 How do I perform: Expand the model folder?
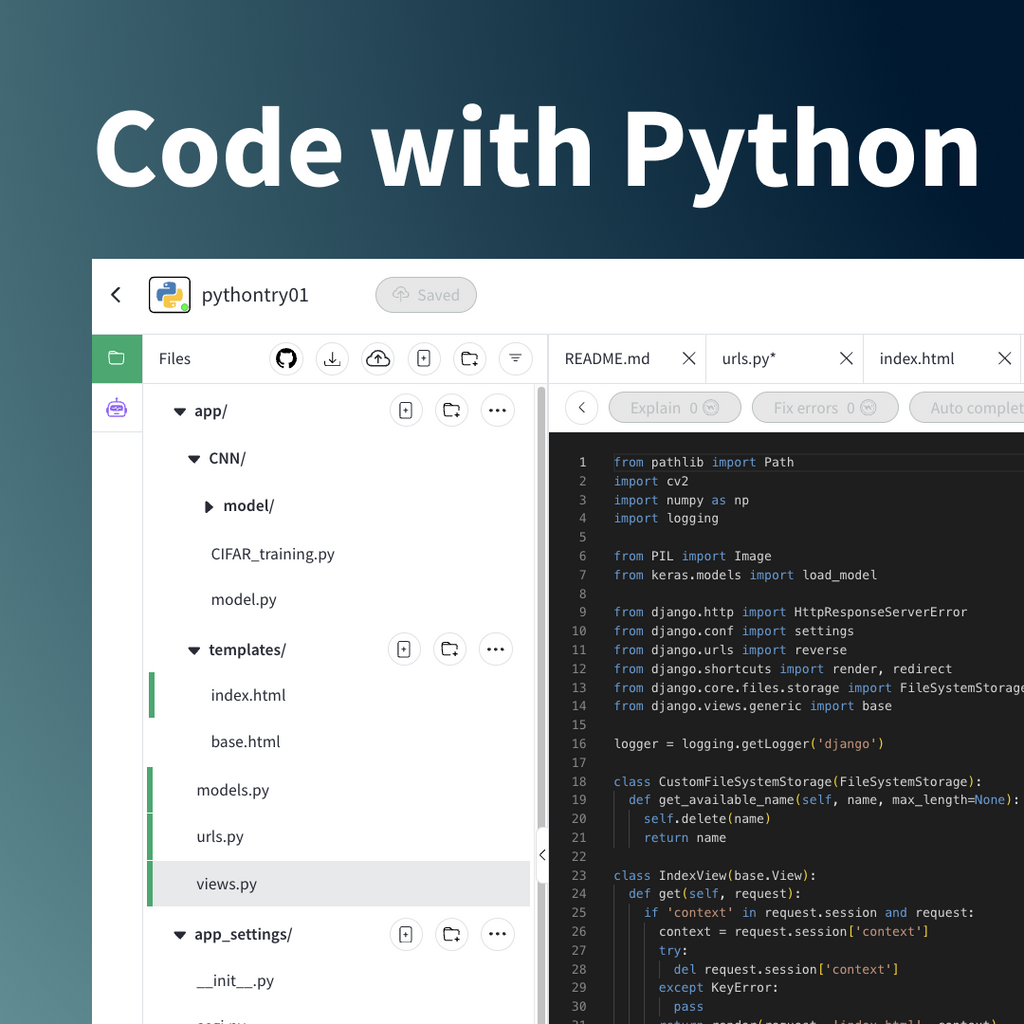click(x=208, y=506)
